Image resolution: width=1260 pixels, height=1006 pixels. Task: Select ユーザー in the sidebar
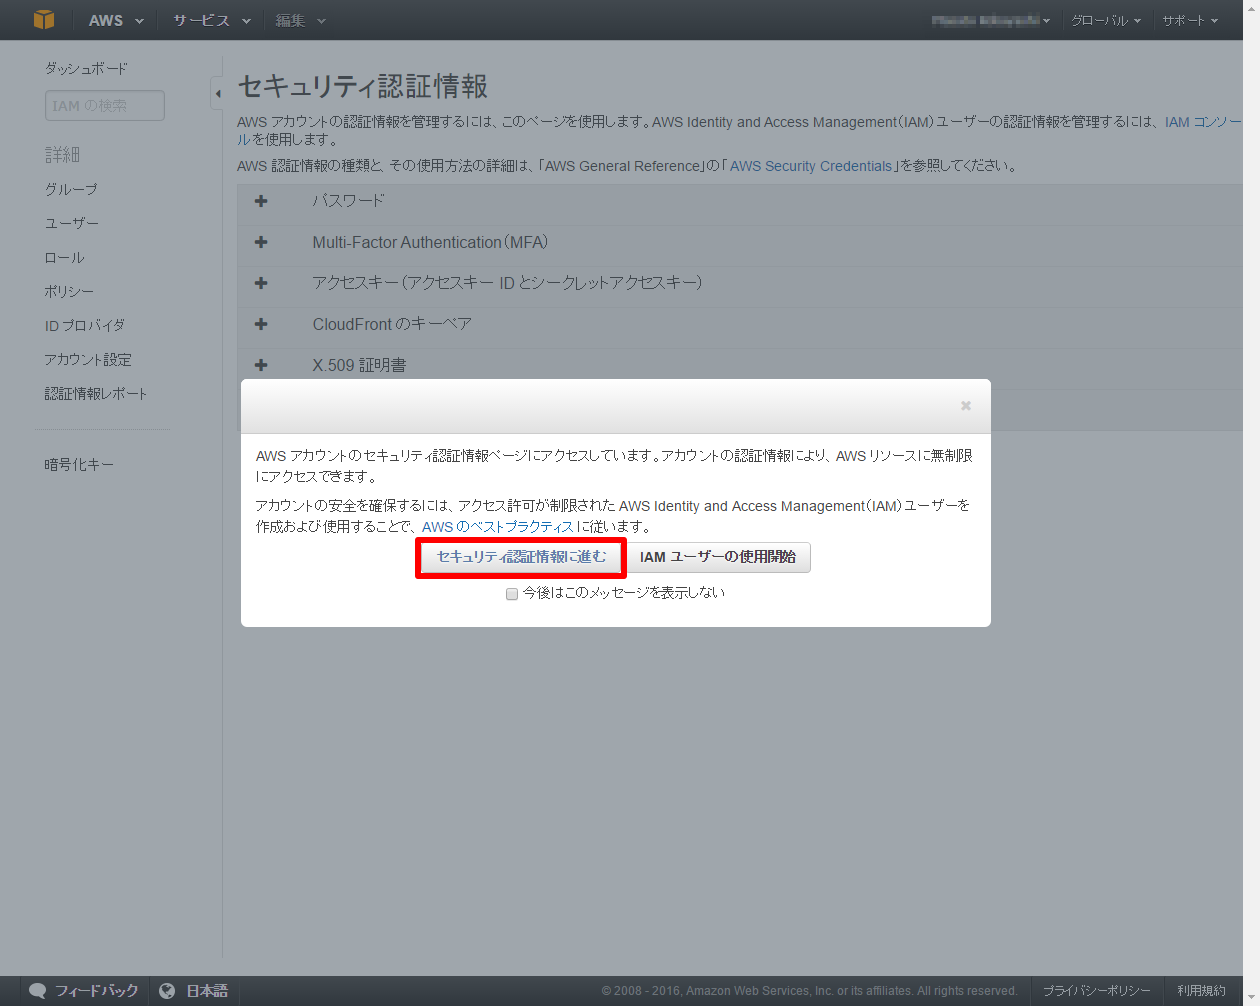72,223
